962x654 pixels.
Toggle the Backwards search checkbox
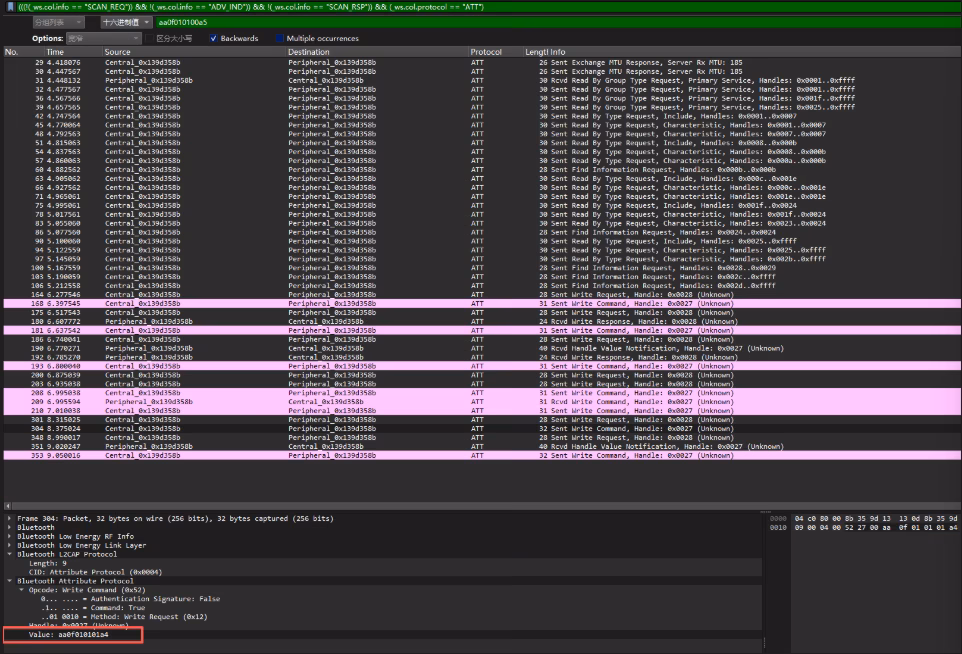(214, 38)
